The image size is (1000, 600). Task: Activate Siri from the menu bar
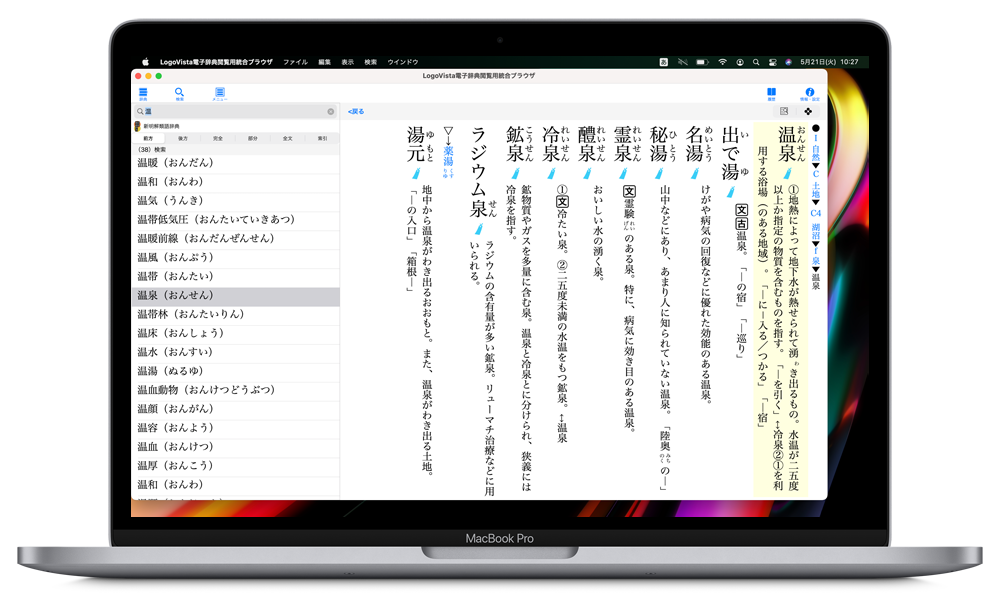tap(788, 62)
